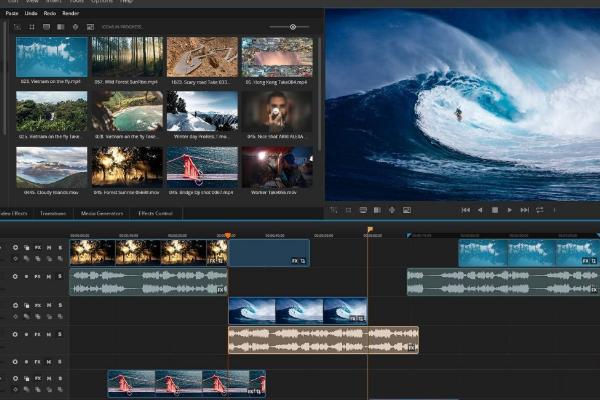This screenshot has width=600, height=400.
Task: Open event FX on the forest sunset clip
Action: [x=212, y=261]
